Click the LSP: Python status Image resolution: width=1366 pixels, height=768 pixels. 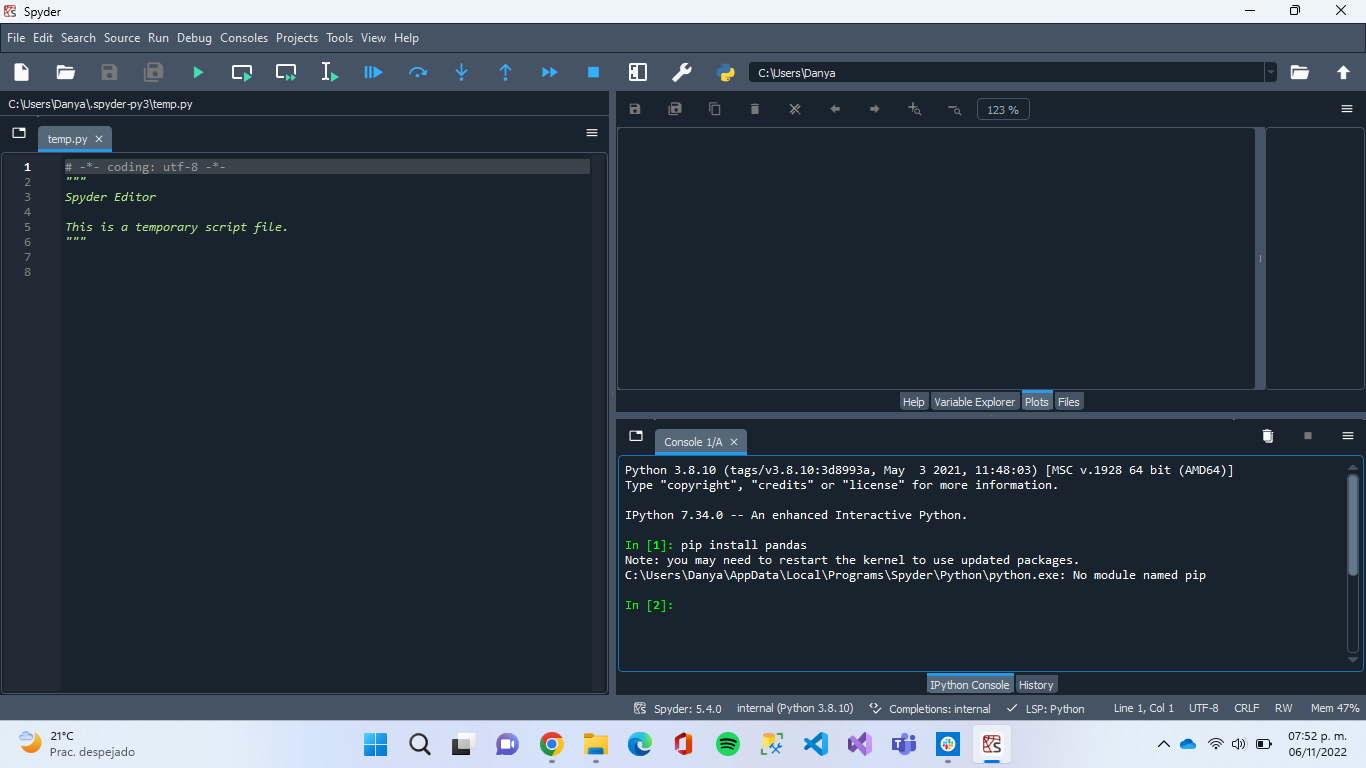point(1045,708)
